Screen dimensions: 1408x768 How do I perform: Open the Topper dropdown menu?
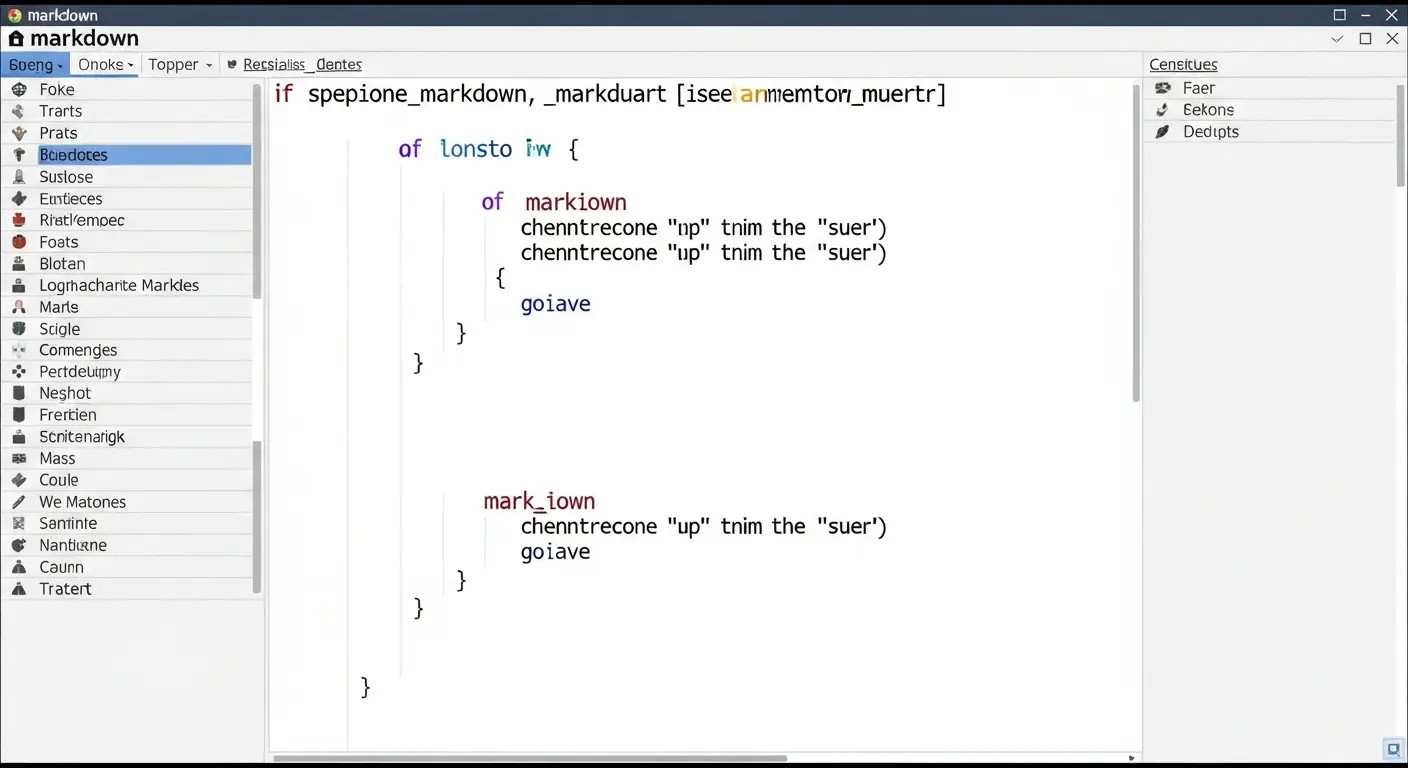pos(180,64)
